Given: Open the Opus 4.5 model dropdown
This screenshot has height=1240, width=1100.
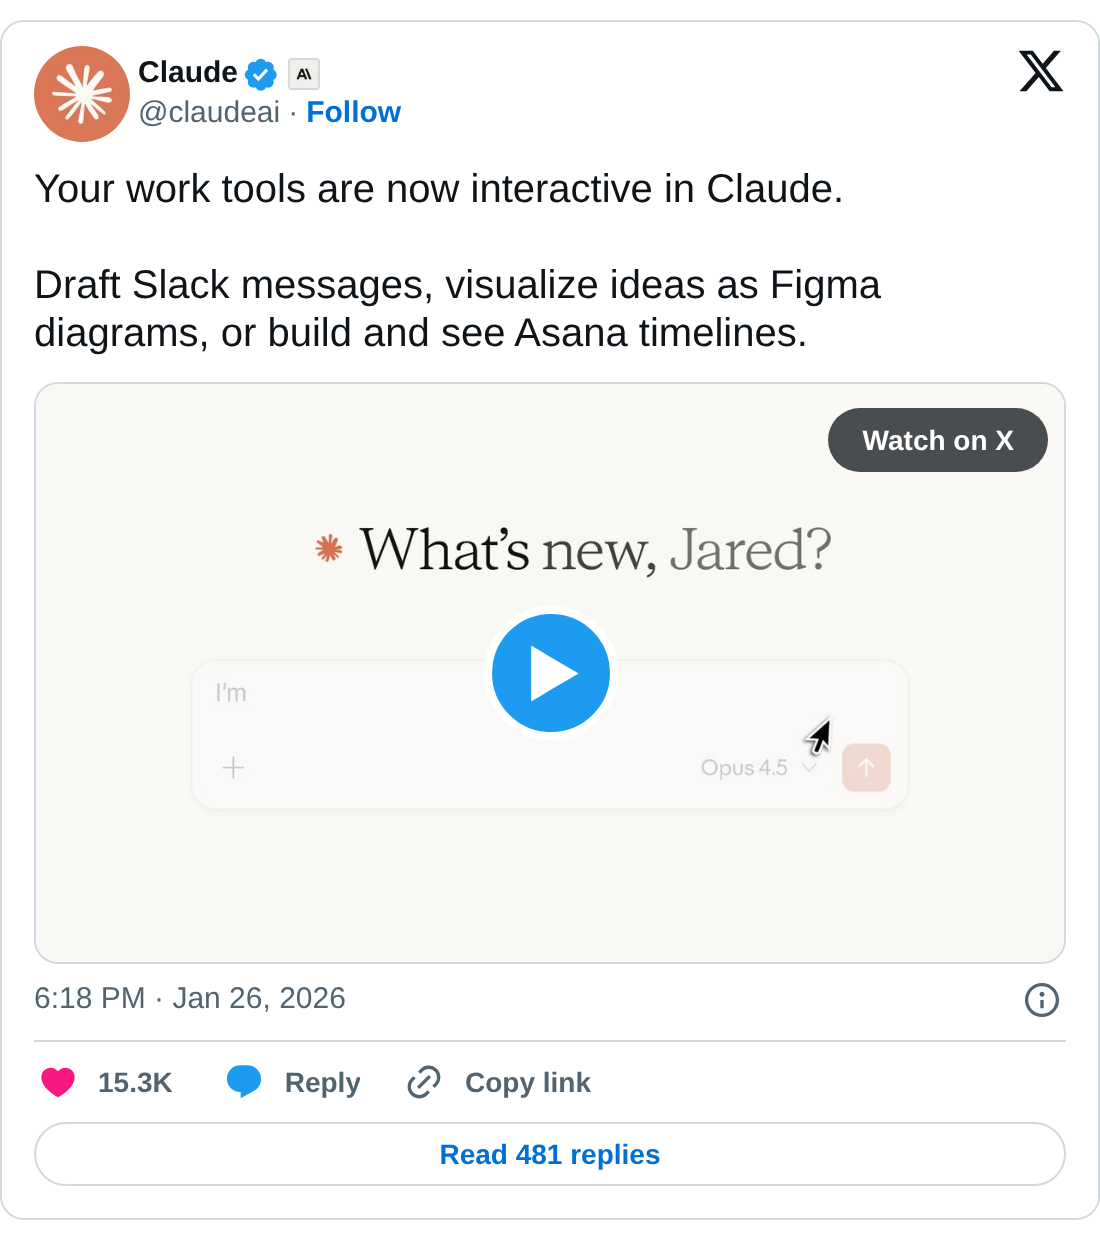Looking at the screenshot, I should point(758,768).
